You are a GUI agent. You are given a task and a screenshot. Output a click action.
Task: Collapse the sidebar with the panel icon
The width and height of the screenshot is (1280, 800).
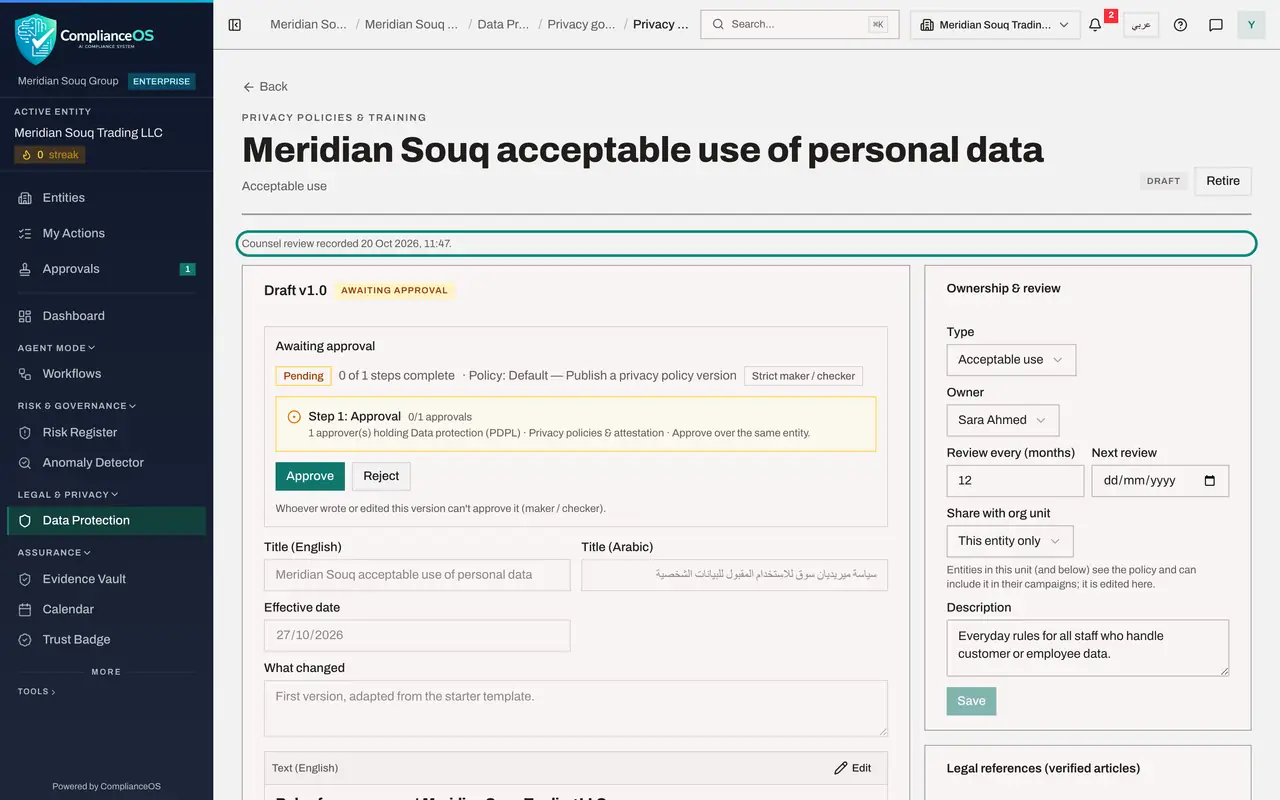pos(235,25)
